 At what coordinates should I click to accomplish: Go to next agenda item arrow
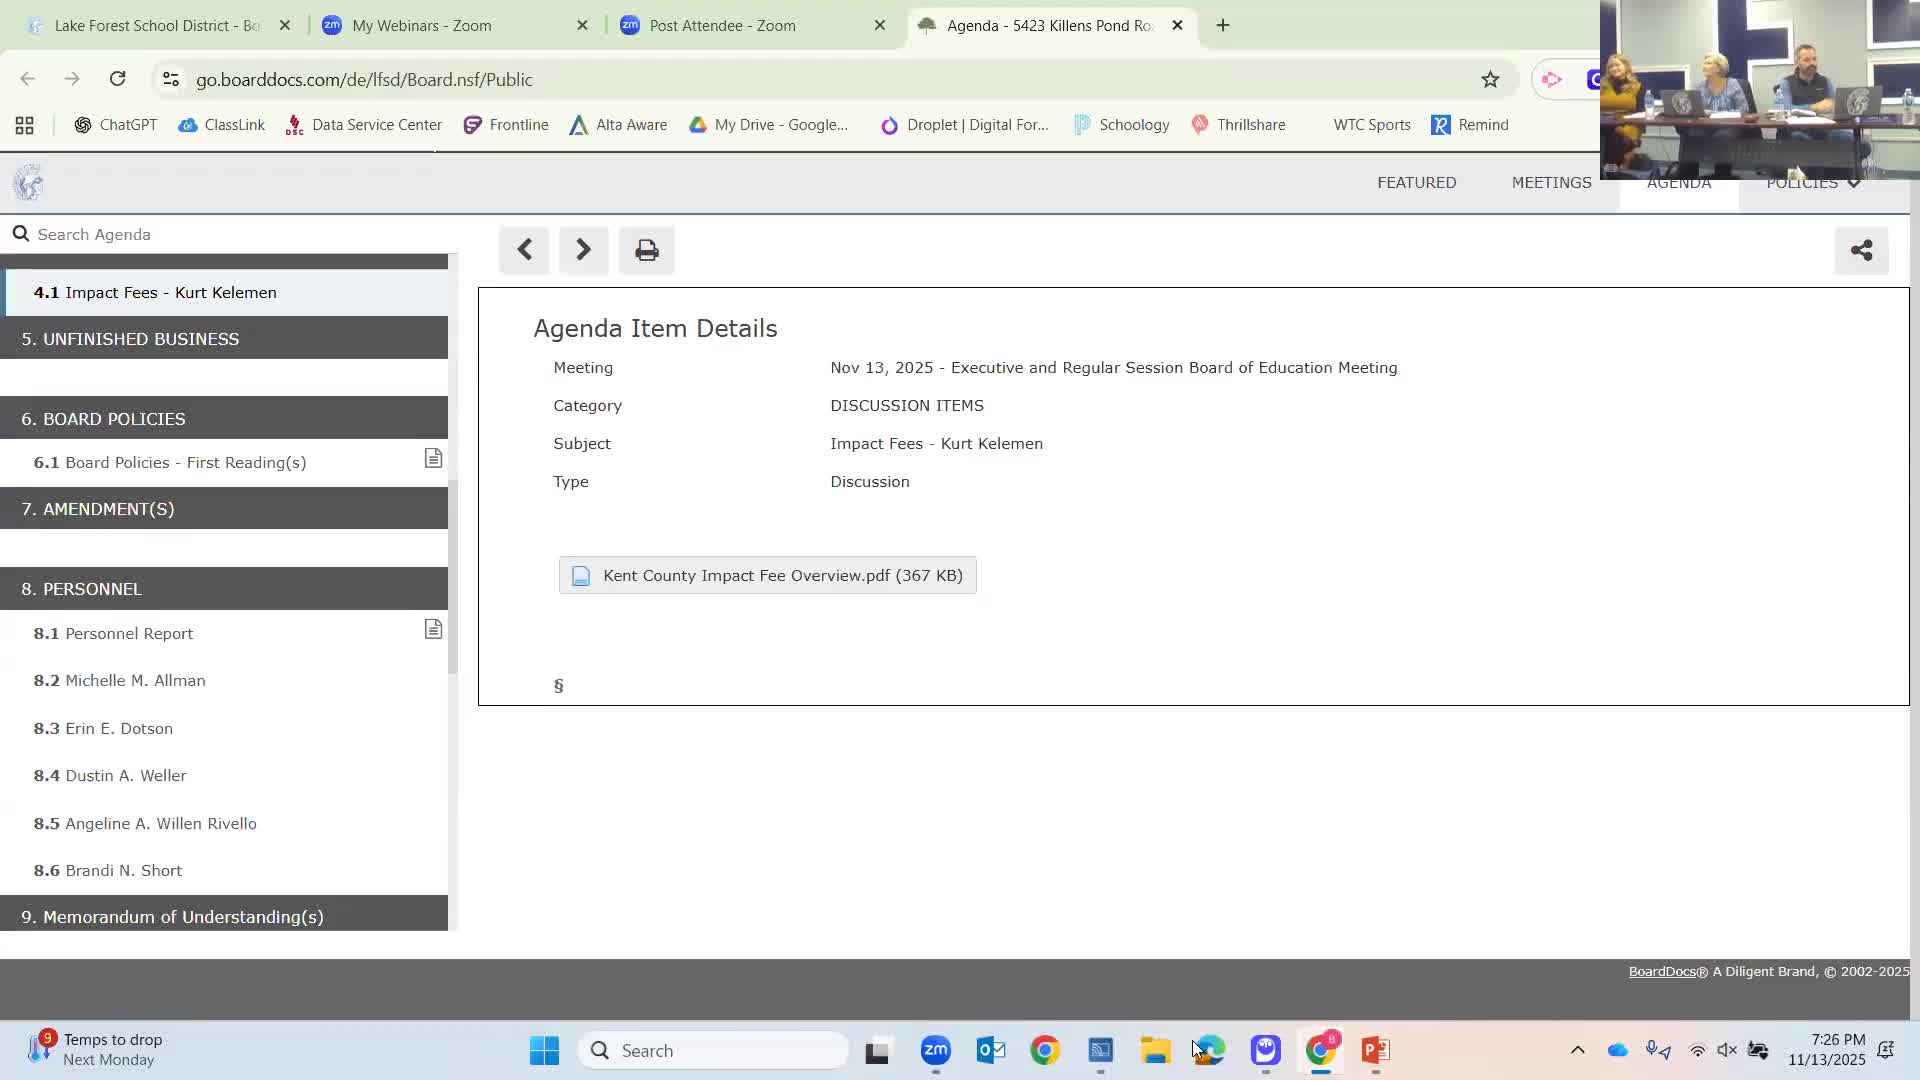click(583, 250)
